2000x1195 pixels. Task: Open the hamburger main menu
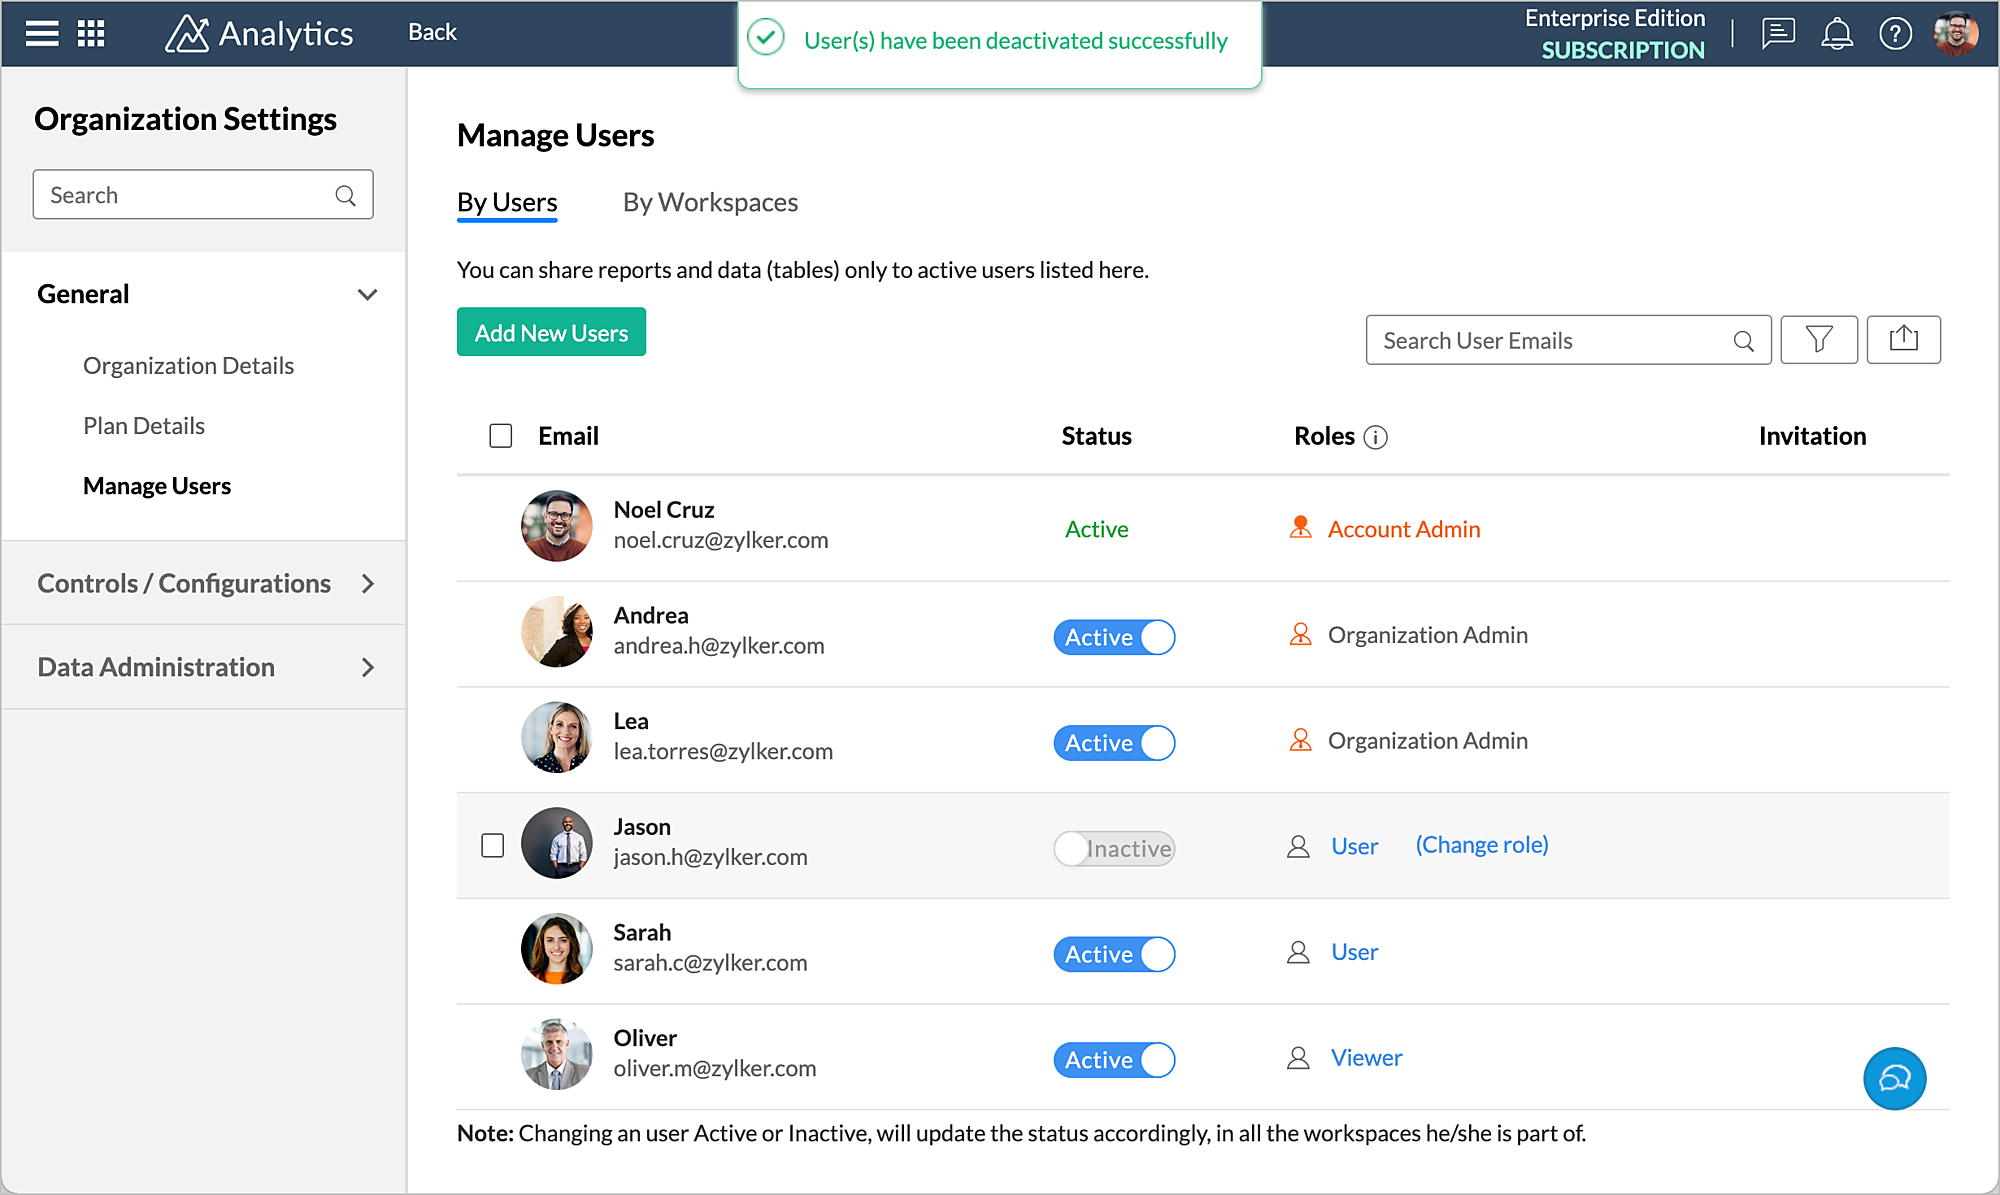pyautogui.click(x=42, y=33)
